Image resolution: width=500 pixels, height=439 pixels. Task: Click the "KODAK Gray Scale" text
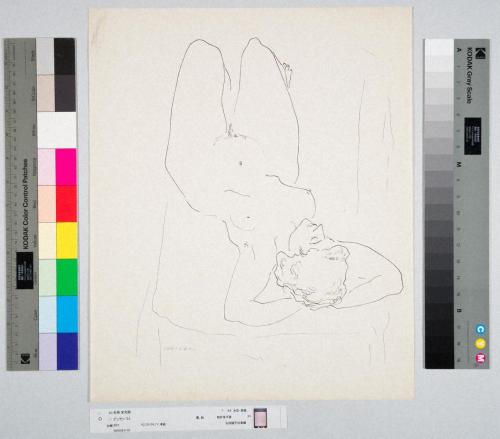pos(469,75)
